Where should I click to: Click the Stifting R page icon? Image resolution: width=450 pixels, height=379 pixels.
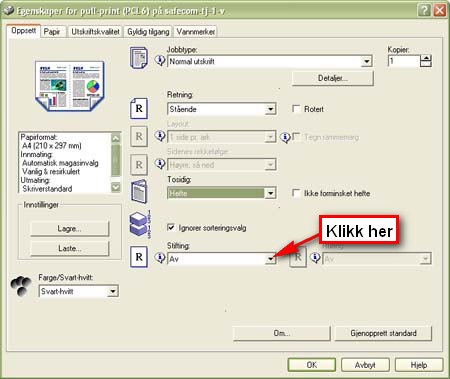tap(139, 257)
